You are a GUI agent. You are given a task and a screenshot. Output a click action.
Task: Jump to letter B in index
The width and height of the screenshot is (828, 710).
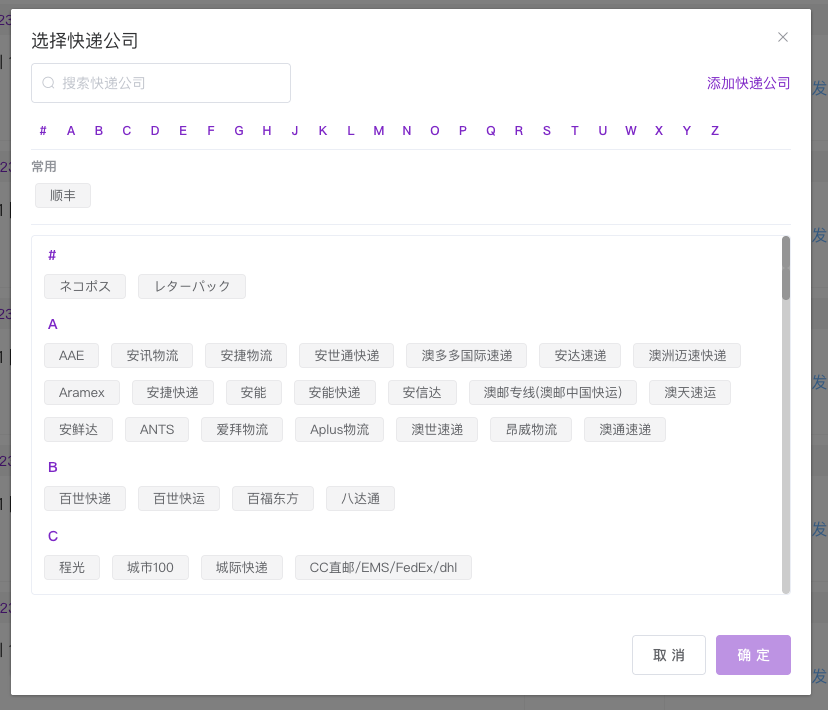pyautogui.click(x=99, y=130)
